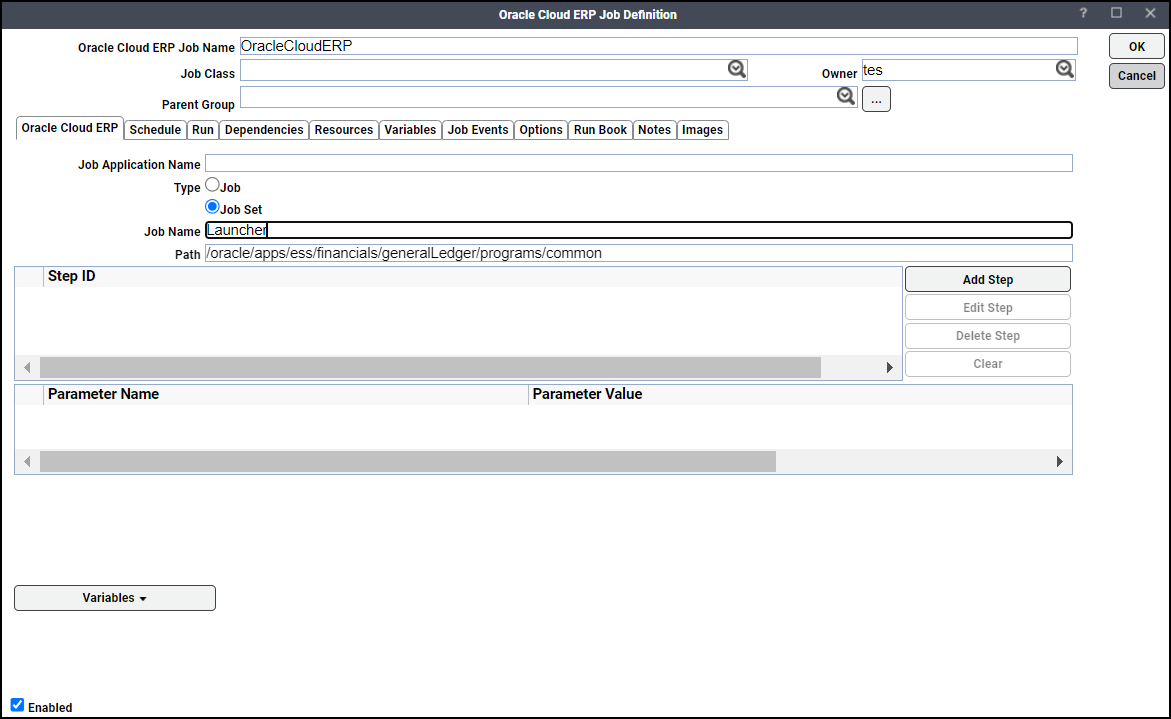The height and width of the screenshot is (719, 1171).
Task: Click the parameter table horizontal scrollbar thumb
Action: point(408,461)
